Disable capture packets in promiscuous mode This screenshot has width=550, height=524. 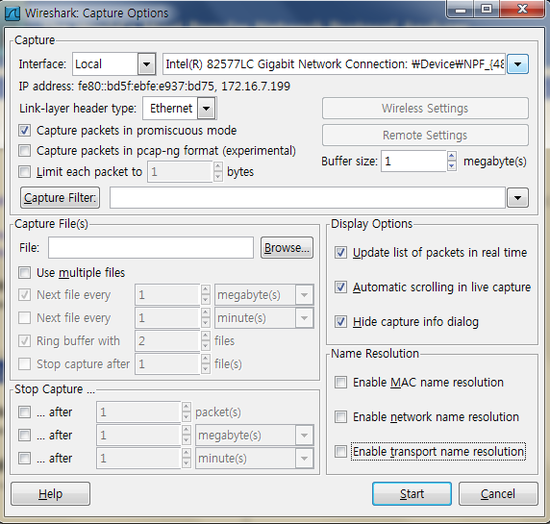point(25,130)
